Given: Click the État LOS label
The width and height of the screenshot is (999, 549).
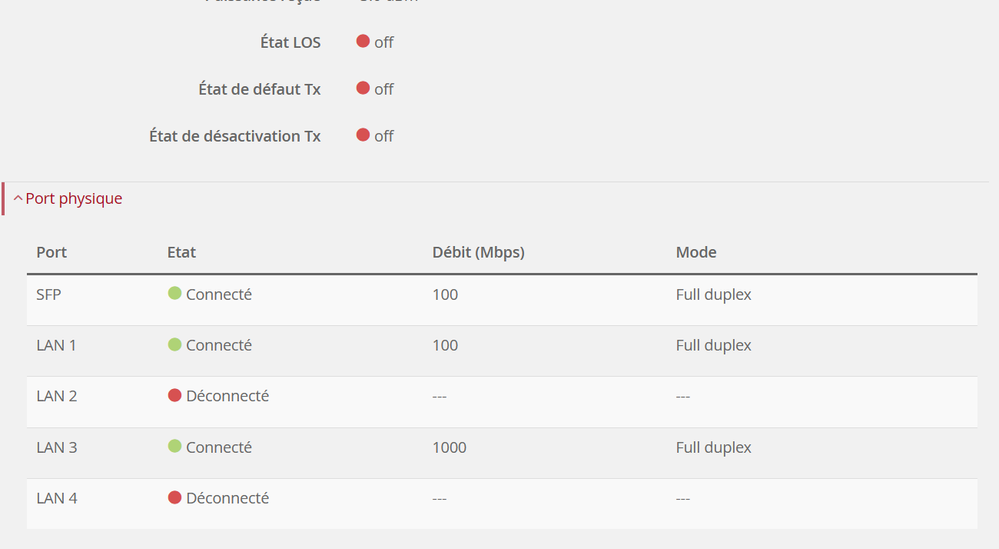Looking at the screenshot, I should point(290,42).
